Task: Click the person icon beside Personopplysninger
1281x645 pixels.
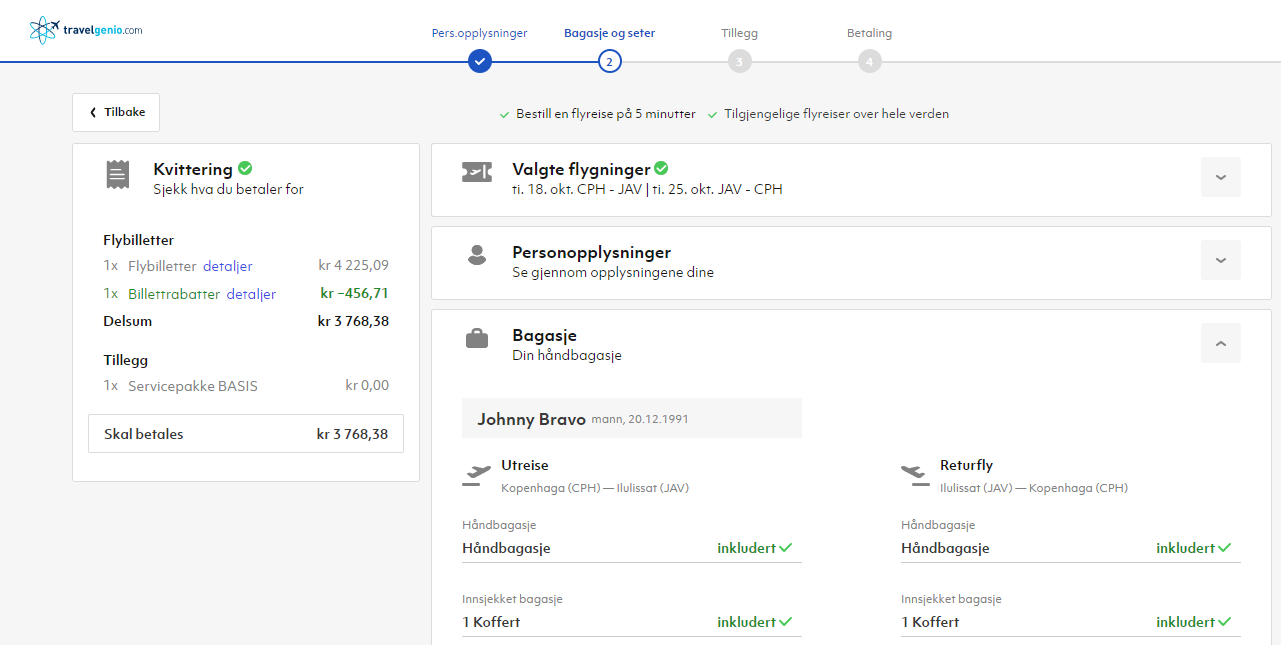Action: (477, 254)
